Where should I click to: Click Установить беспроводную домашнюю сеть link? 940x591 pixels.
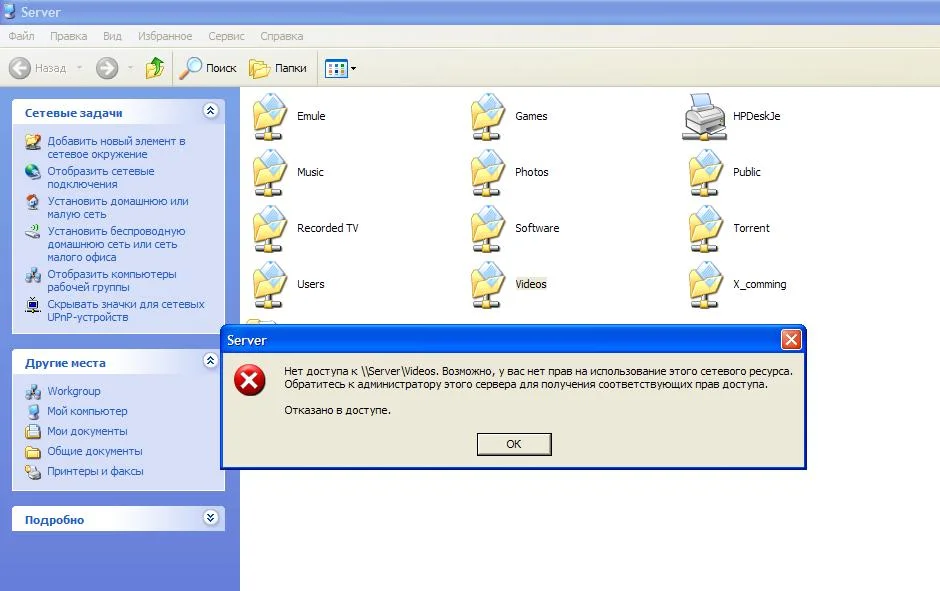tap(116, 244)
